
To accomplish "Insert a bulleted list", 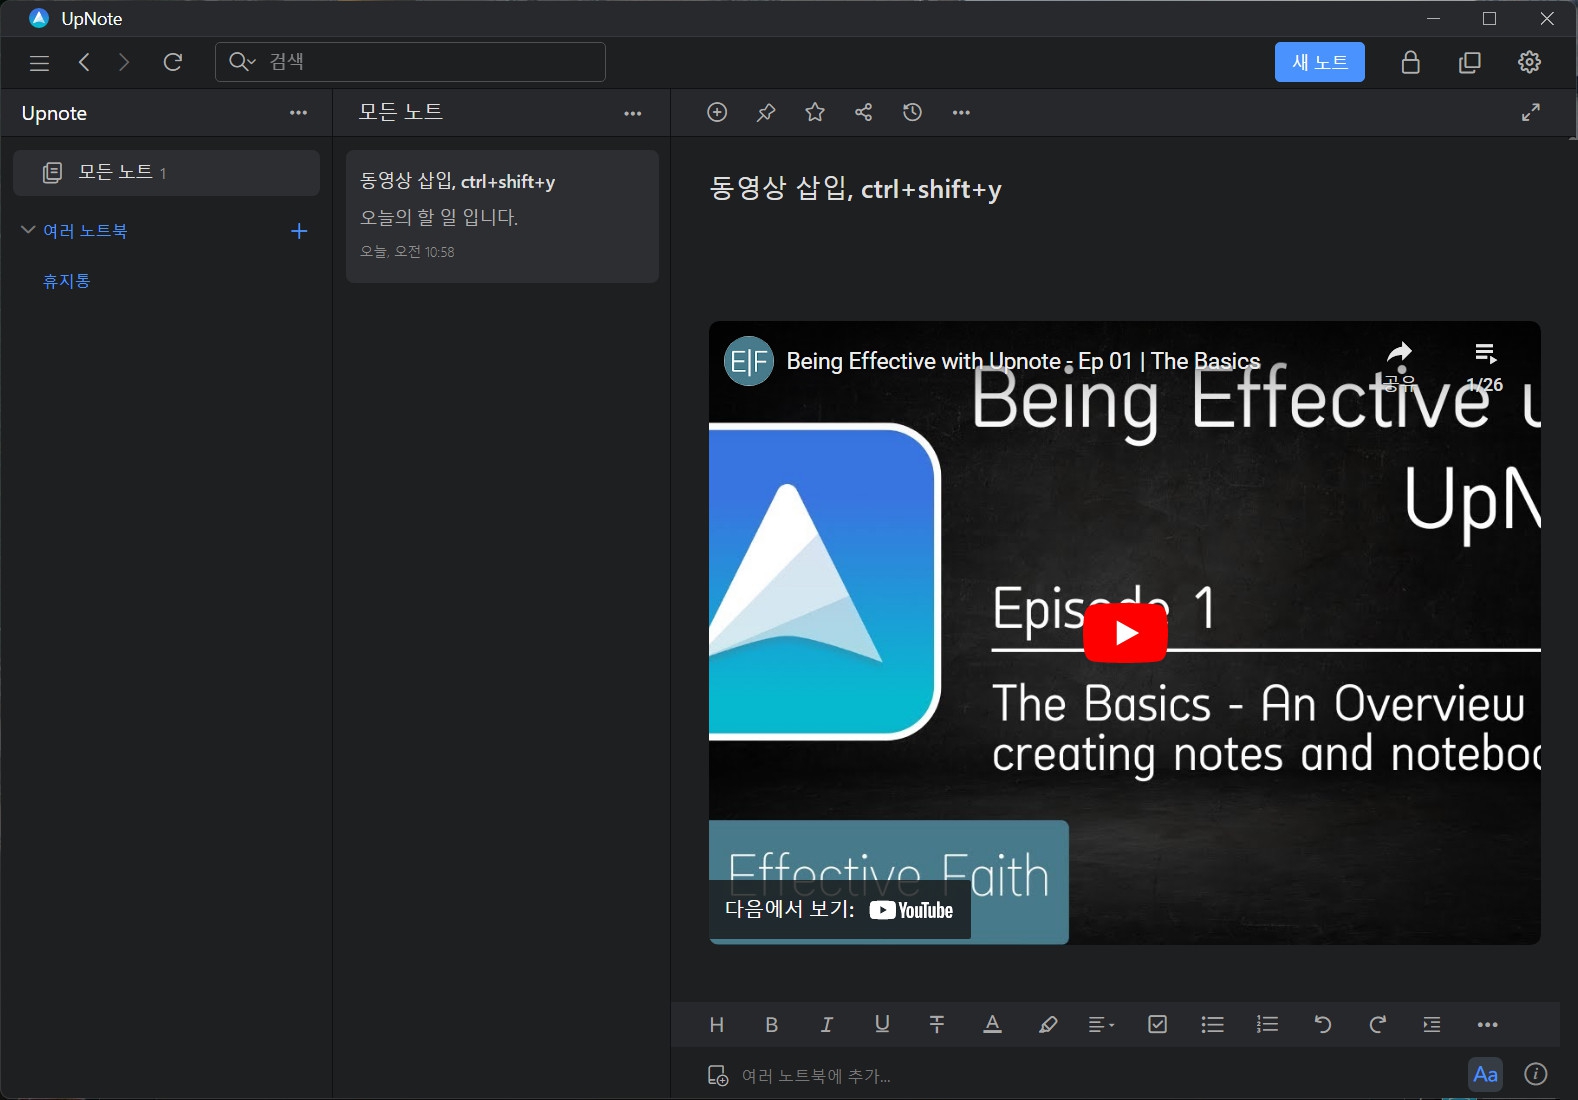I will click(1212, 1024).
